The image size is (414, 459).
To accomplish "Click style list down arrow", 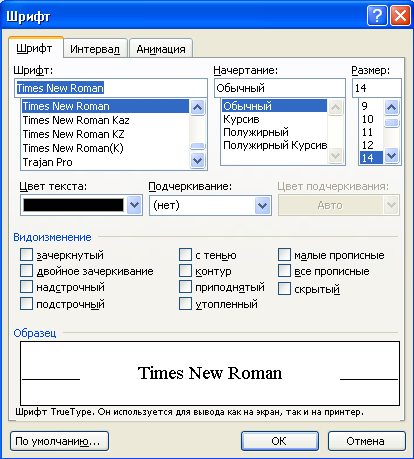I will (x=336, y=155).
